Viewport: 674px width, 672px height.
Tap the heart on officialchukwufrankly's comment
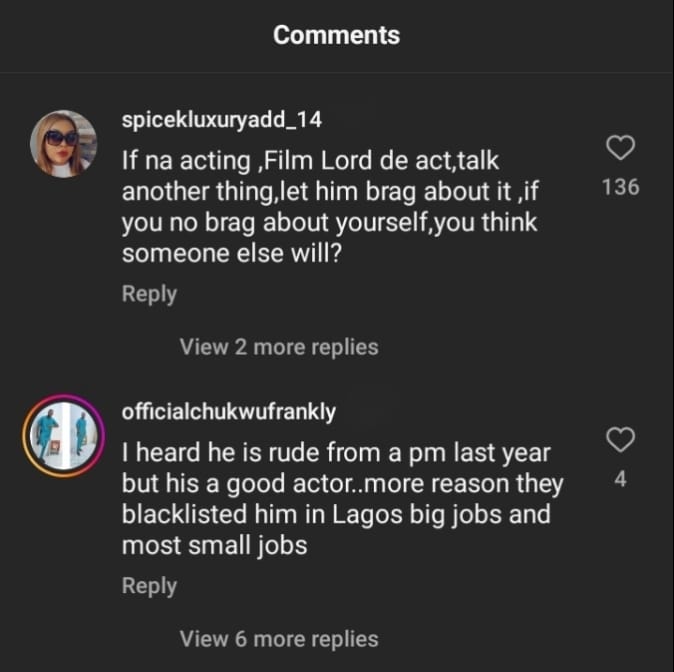tap(621, 439)
